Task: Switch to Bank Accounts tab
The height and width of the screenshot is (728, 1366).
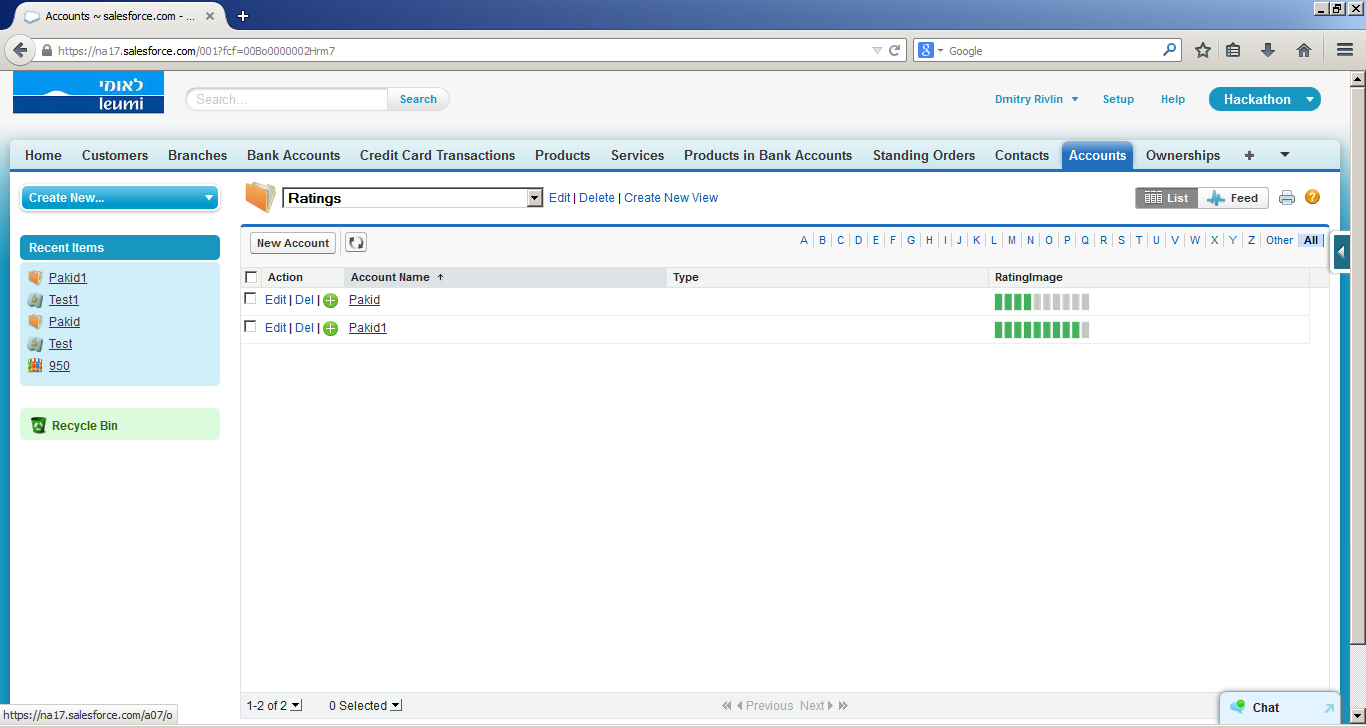Action: [294, 155]
